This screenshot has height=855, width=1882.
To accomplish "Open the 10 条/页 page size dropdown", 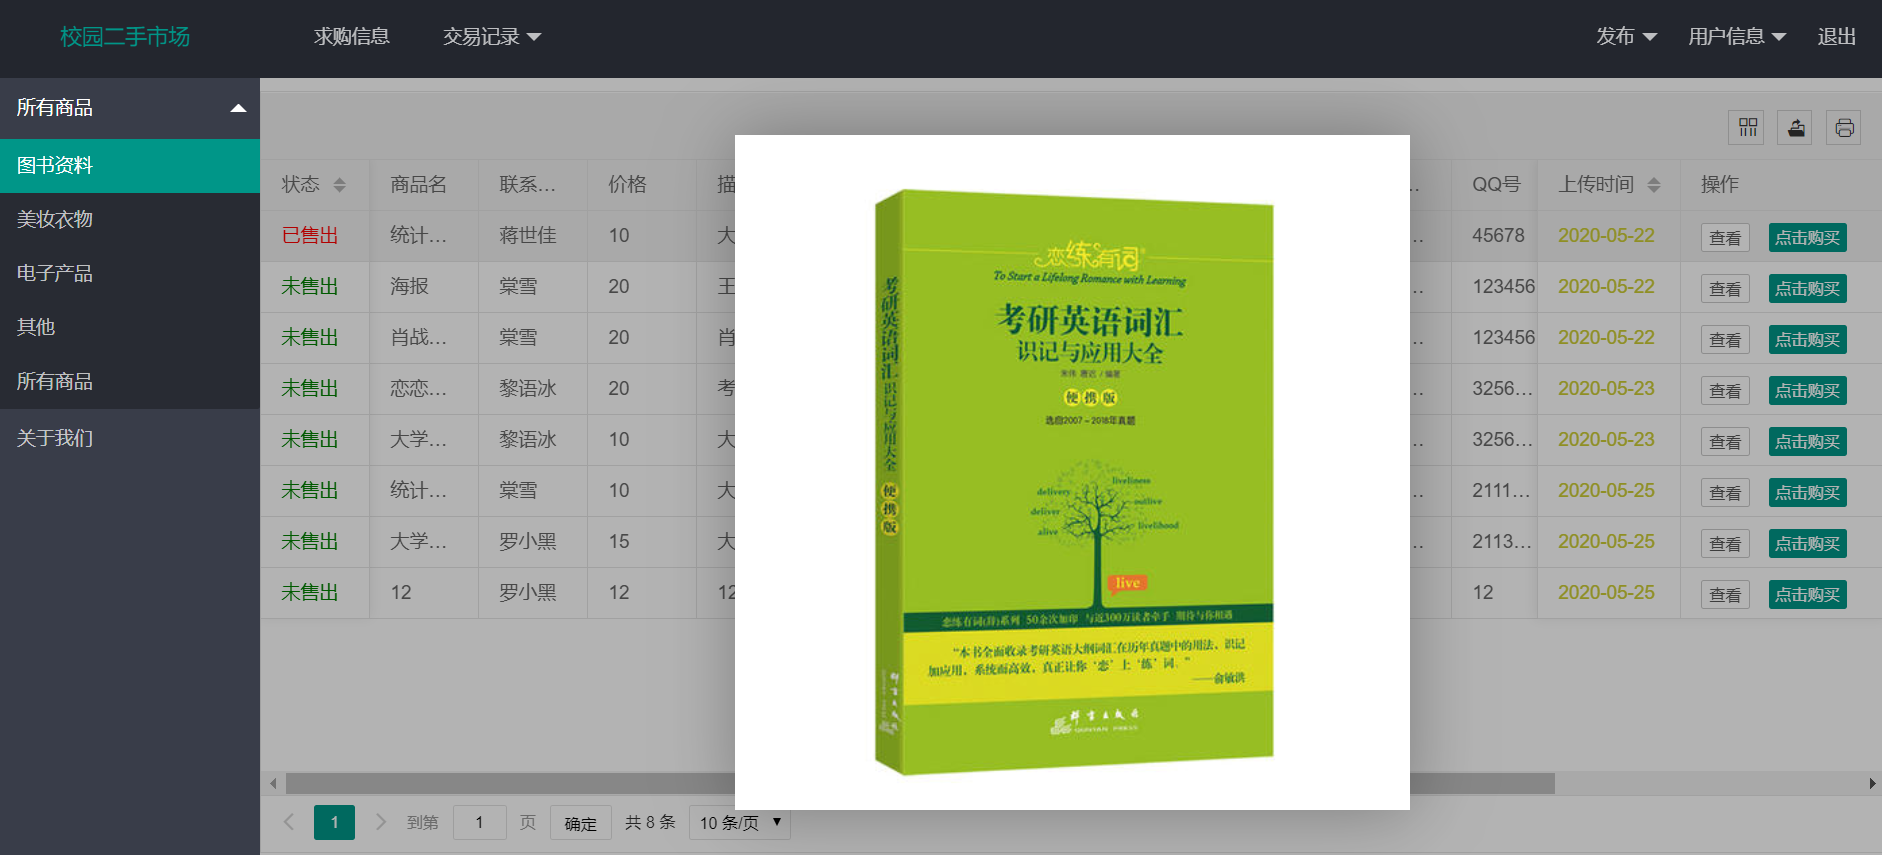I will point(739,822).
